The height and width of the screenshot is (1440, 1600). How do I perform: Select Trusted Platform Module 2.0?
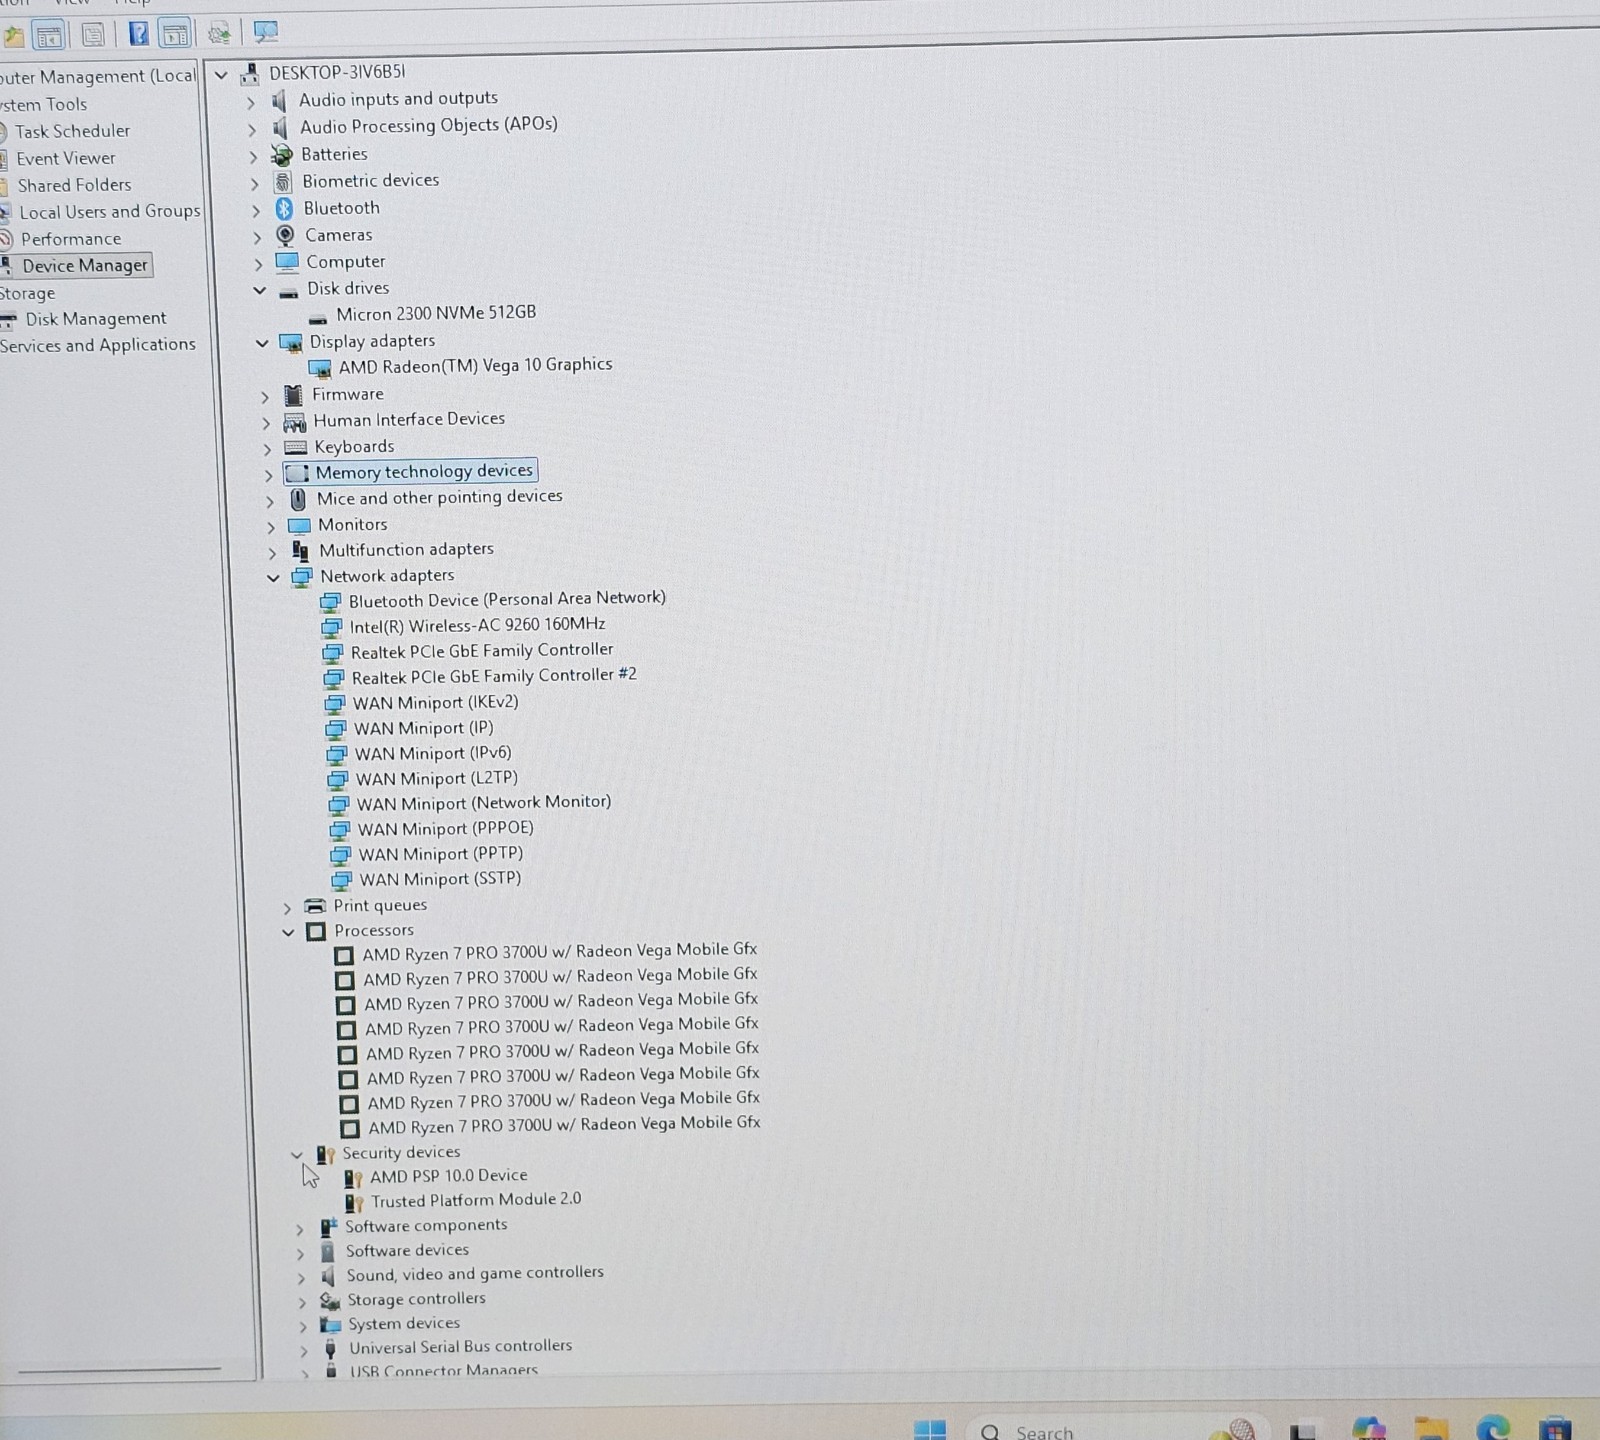point(476,1200)
